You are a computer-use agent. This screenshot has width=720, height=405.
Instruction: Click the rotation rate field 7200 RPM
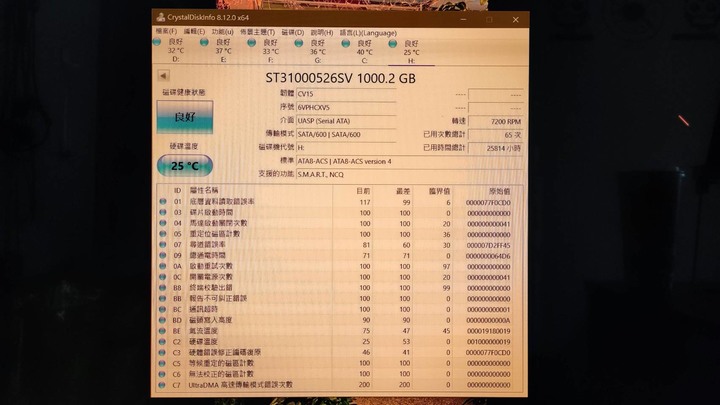tap(495, 122)
